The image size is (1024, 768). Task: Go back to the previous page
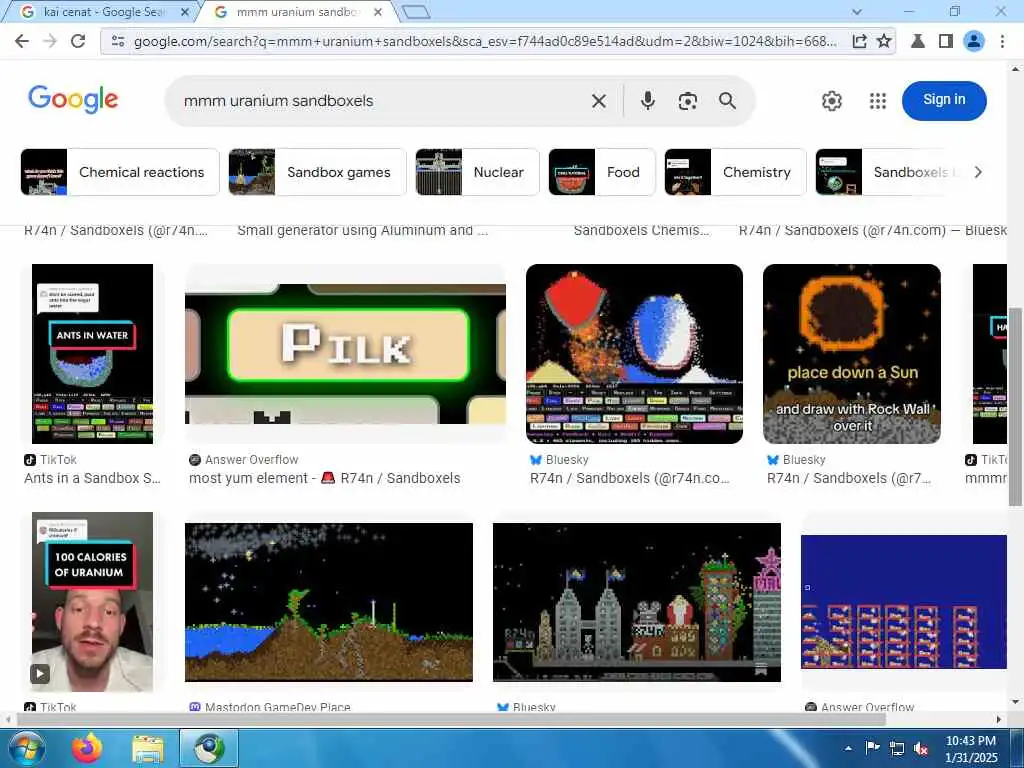[22, 41]
